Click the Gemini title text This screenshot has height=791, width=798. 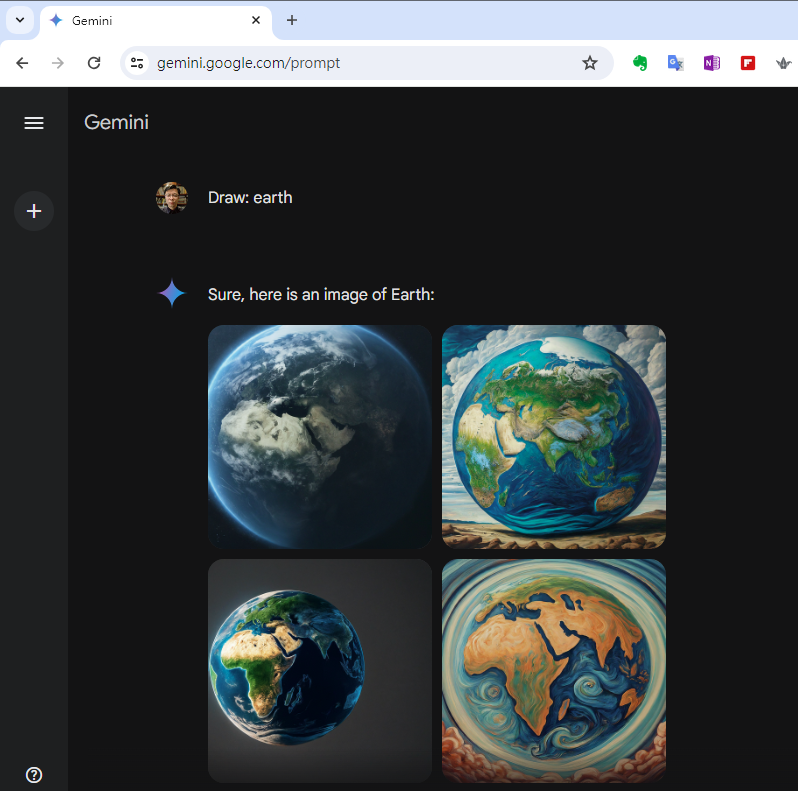point(117,122)
